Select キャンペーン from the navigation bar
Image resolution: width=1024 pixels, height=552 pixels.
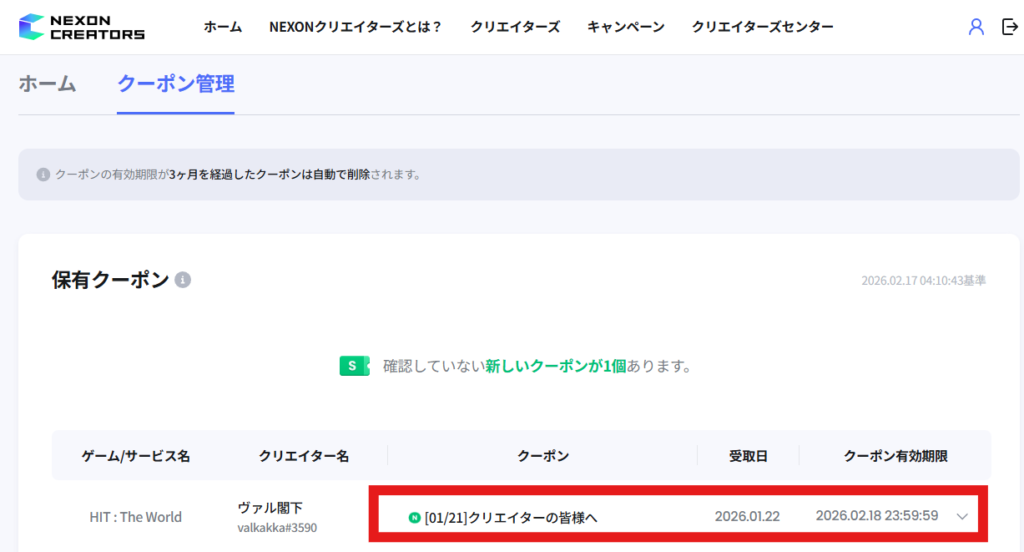tap(626, 27)
